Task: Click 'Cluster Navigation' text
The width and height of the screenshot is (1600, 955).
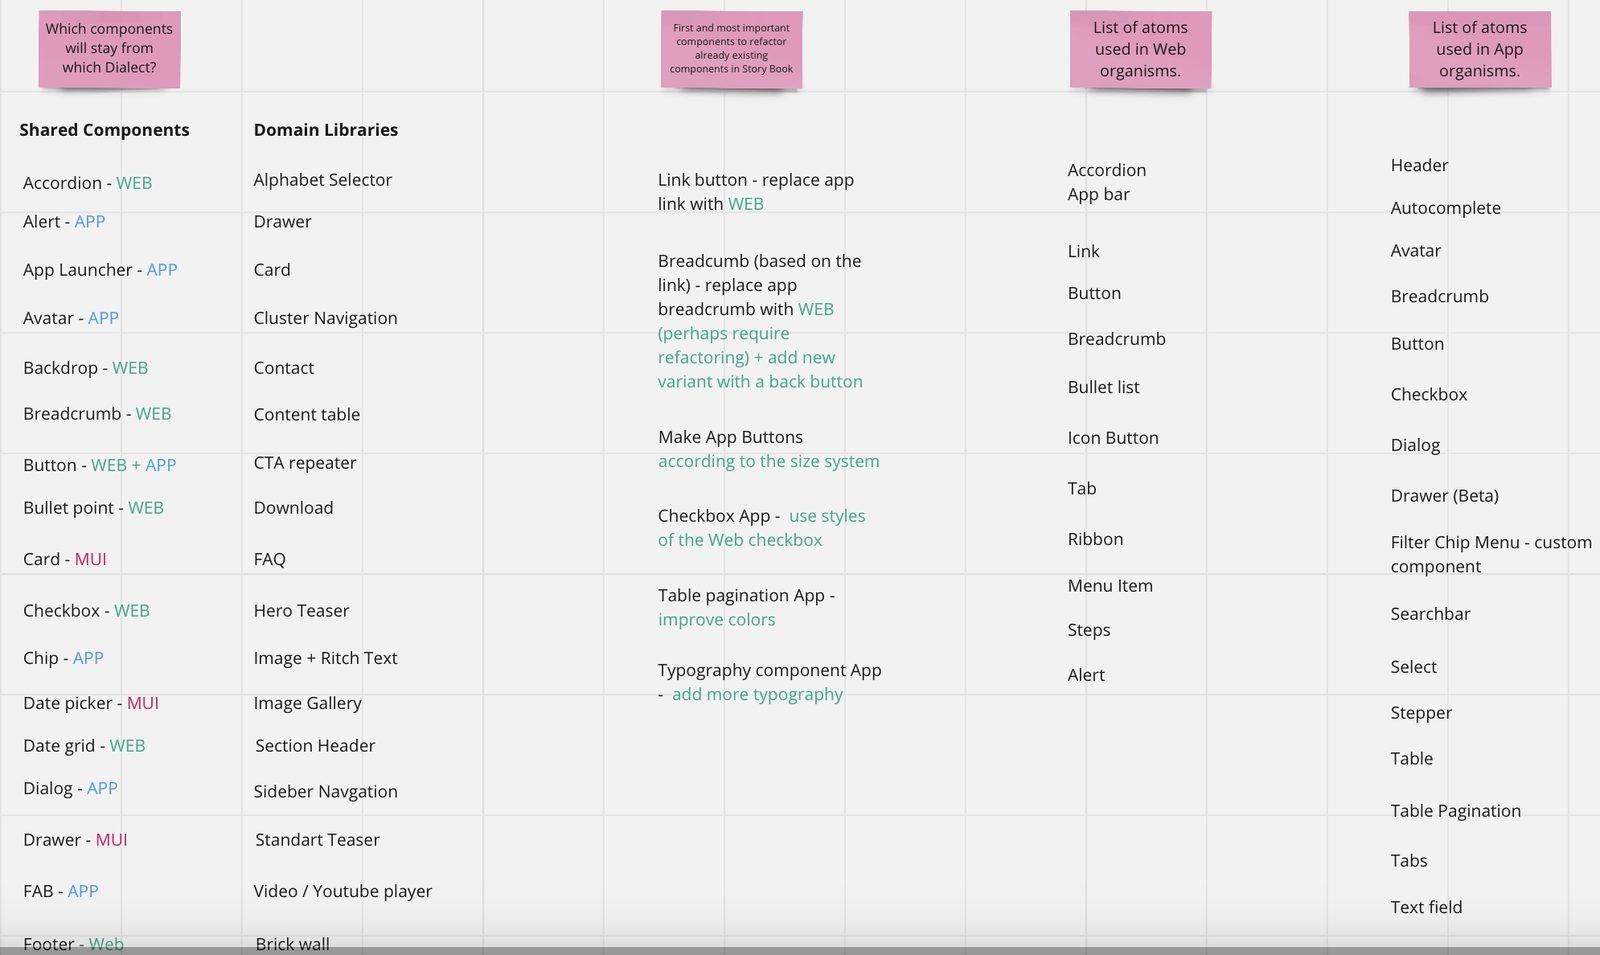Action: click(x=325, y=318)
